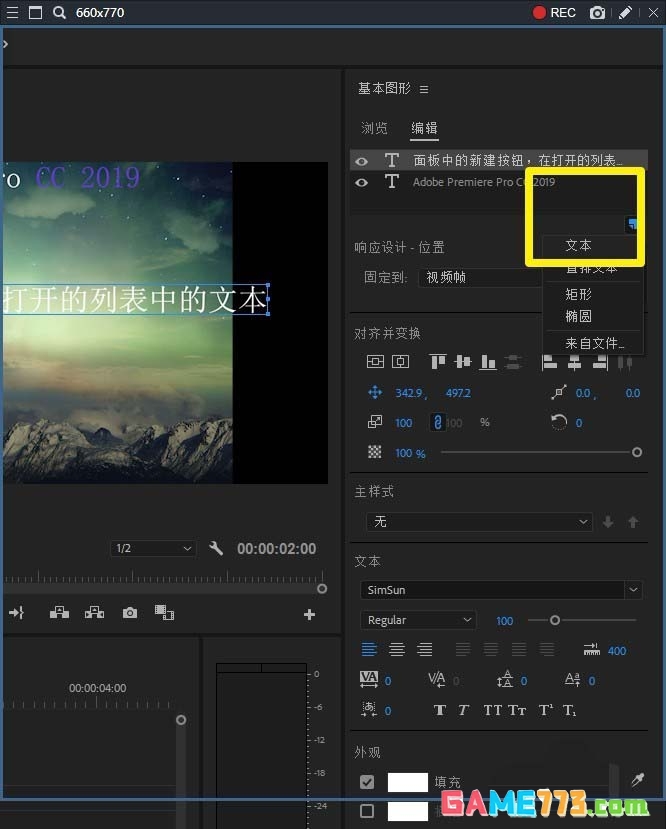Click the New Layer button
Screen dimensions: 666x829
pos(631,224)
